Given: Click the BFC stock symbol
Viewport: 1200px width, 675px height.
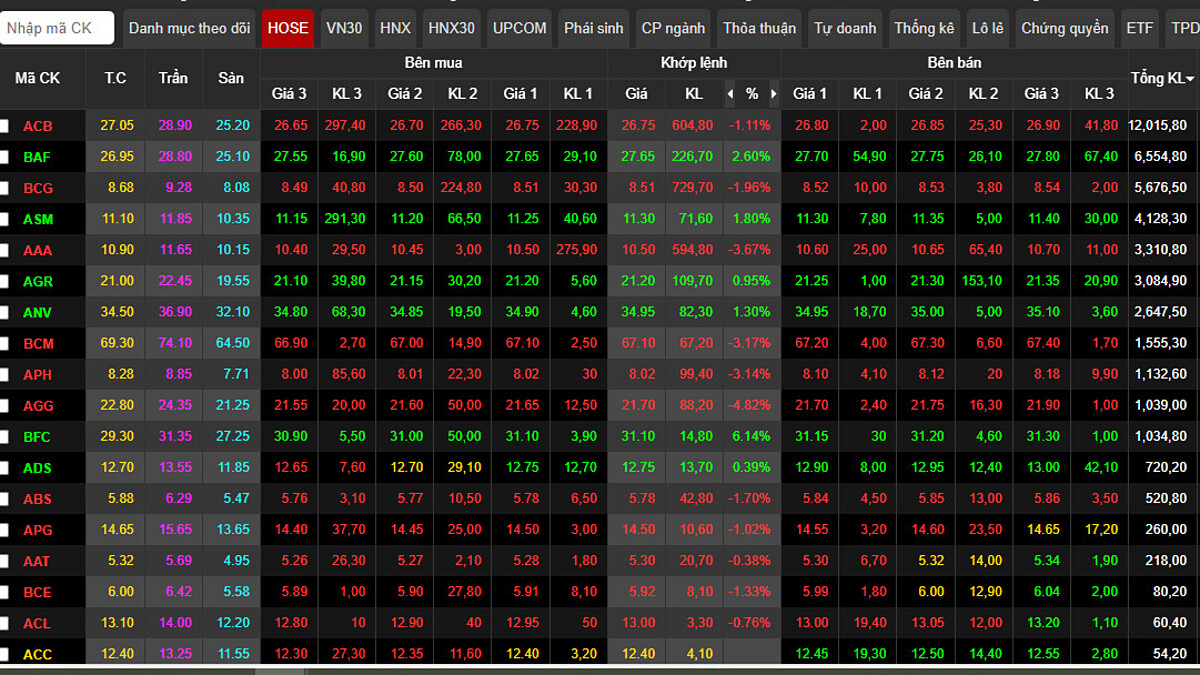Looking at the screenshot, I should pos(37,437).
